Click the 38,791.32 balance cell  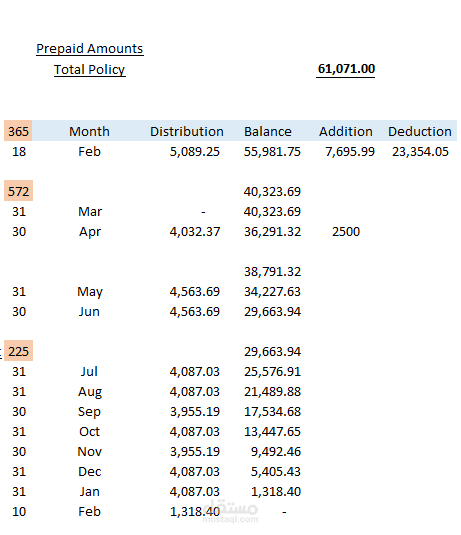(x=272, y=272)
